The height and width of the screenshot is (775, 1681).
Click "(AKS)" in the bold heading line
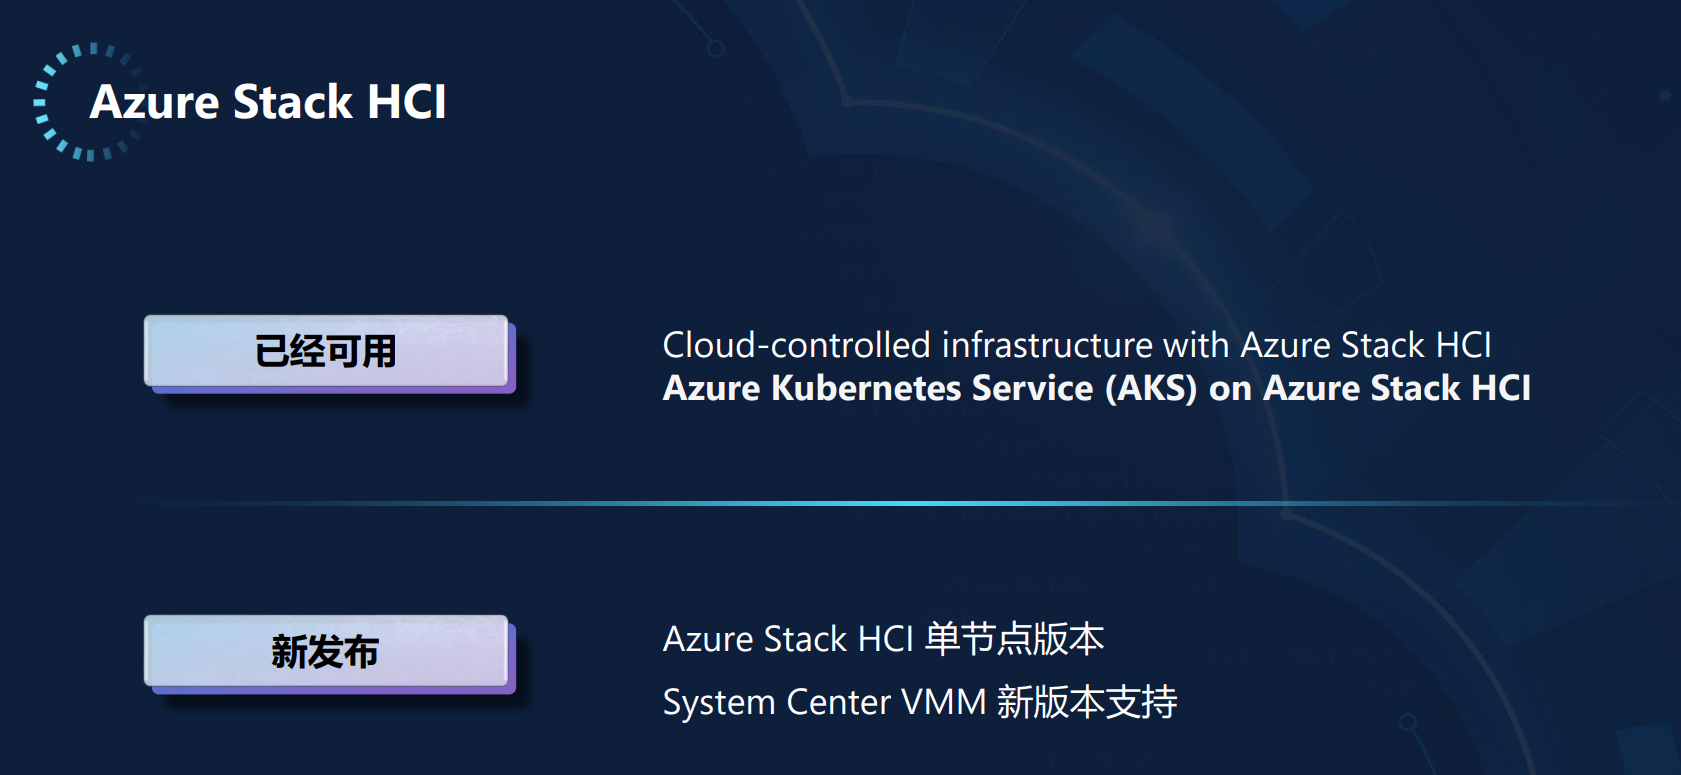pyautogui.click(x=1151, y=388)
